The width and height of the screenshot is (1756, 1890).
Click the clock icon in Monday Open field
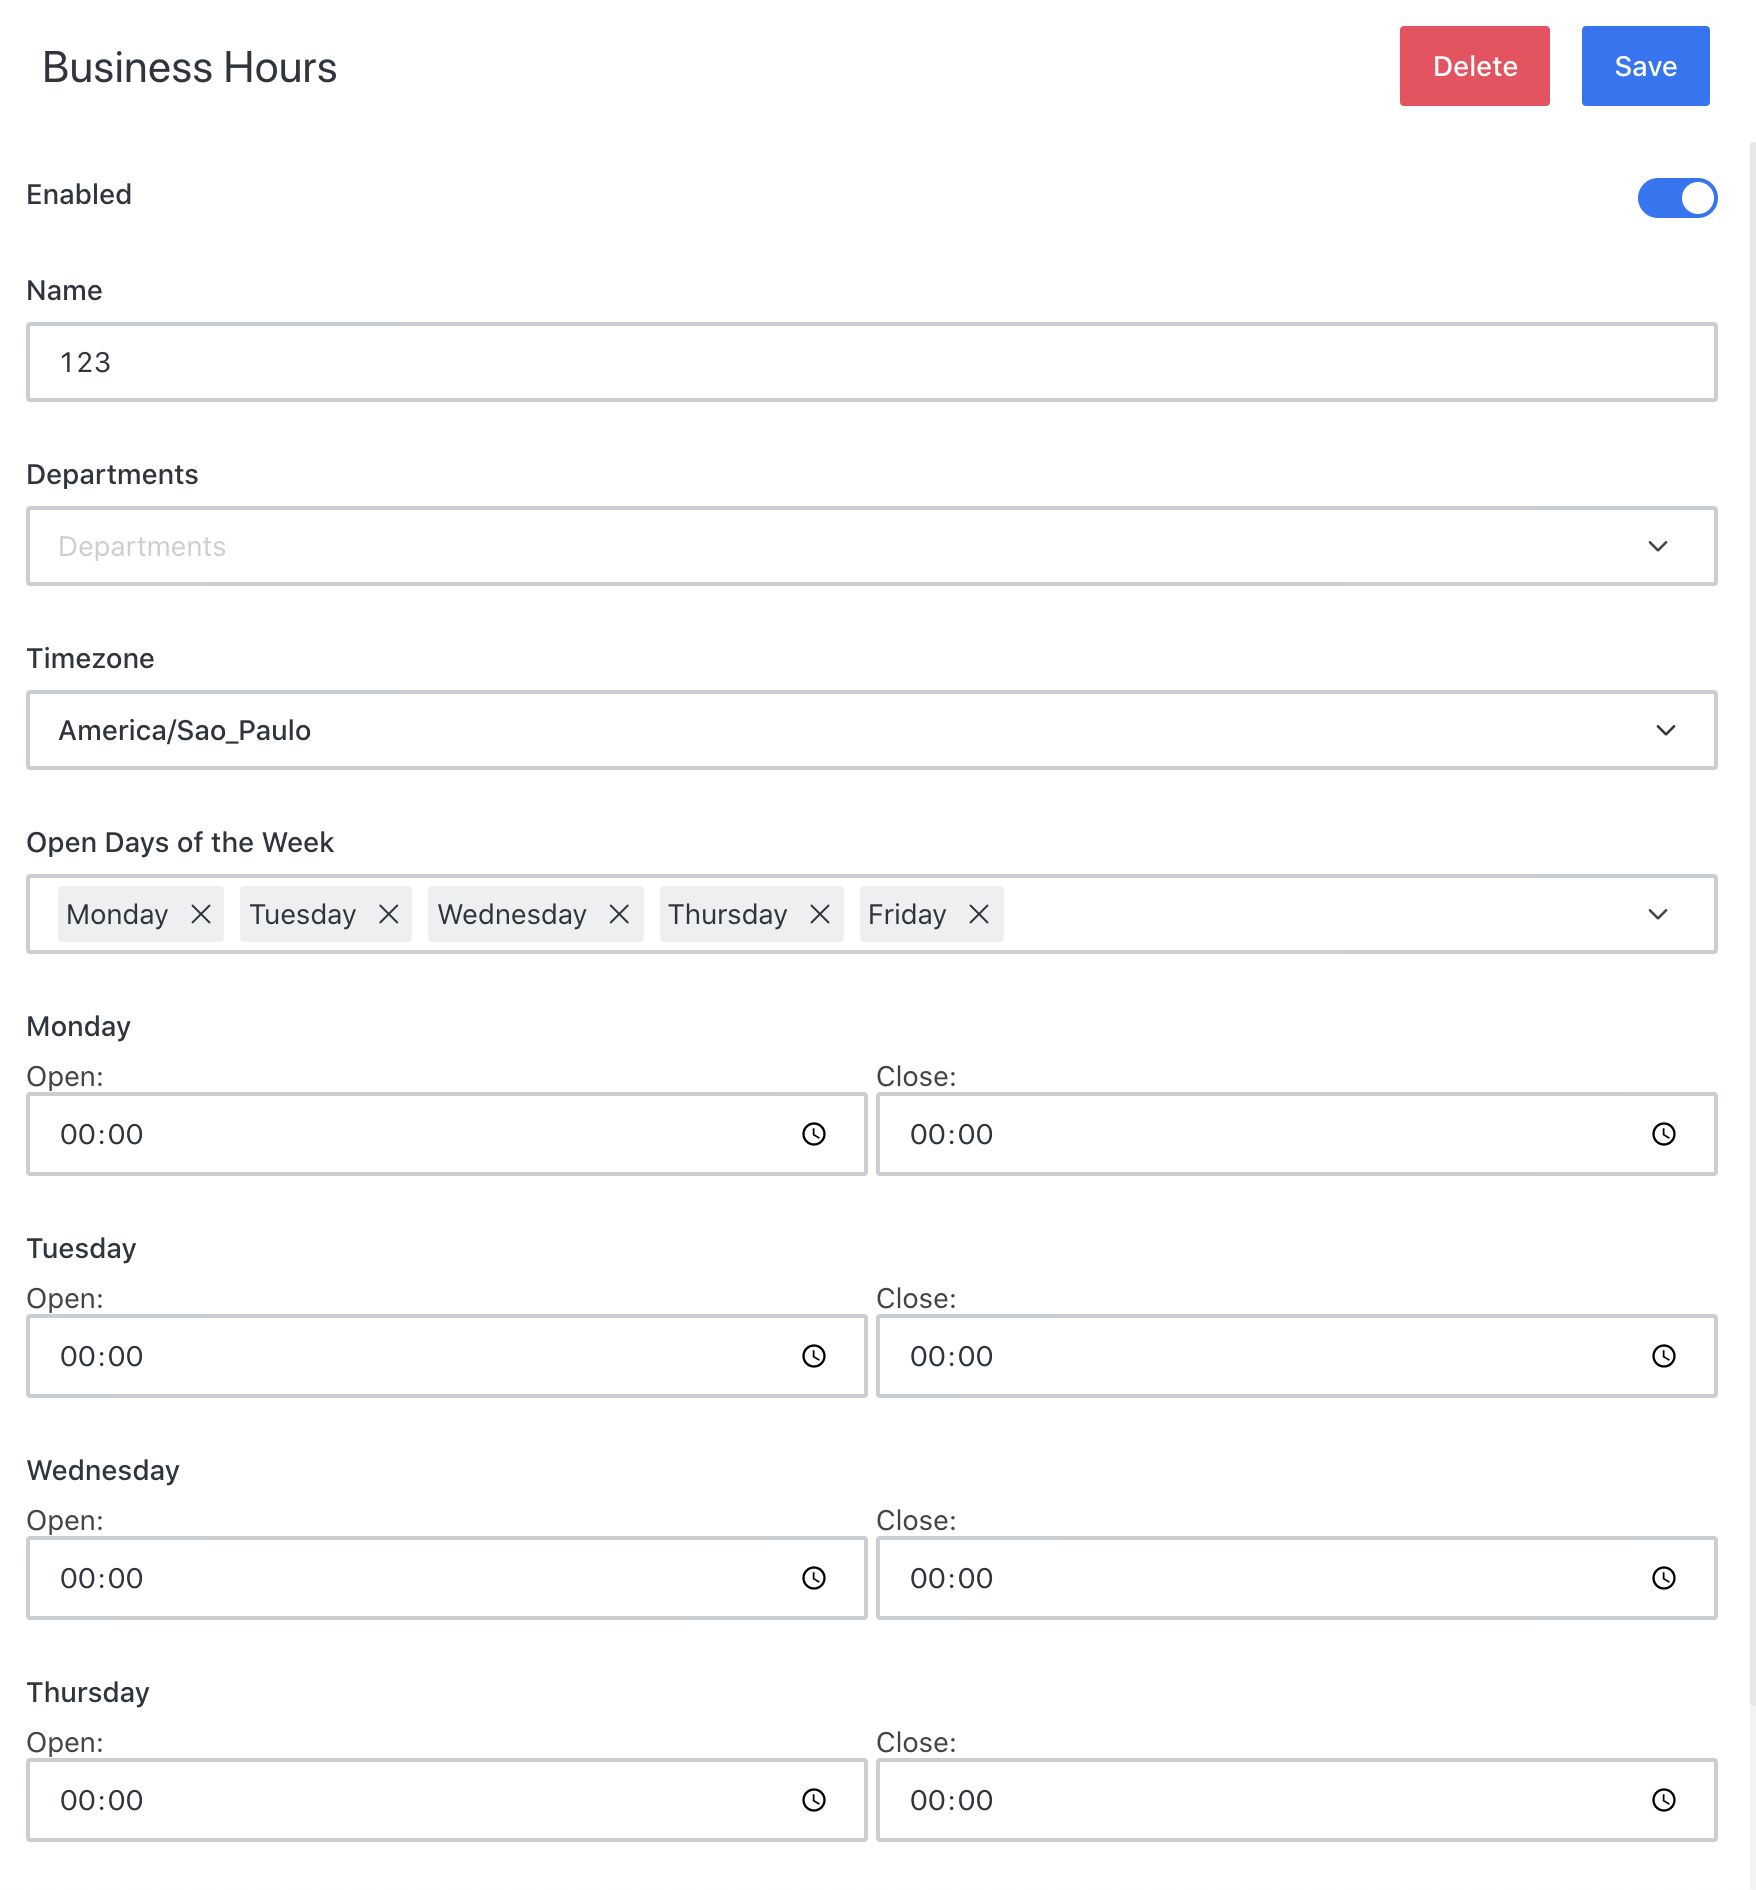(x=814, y=1134)
